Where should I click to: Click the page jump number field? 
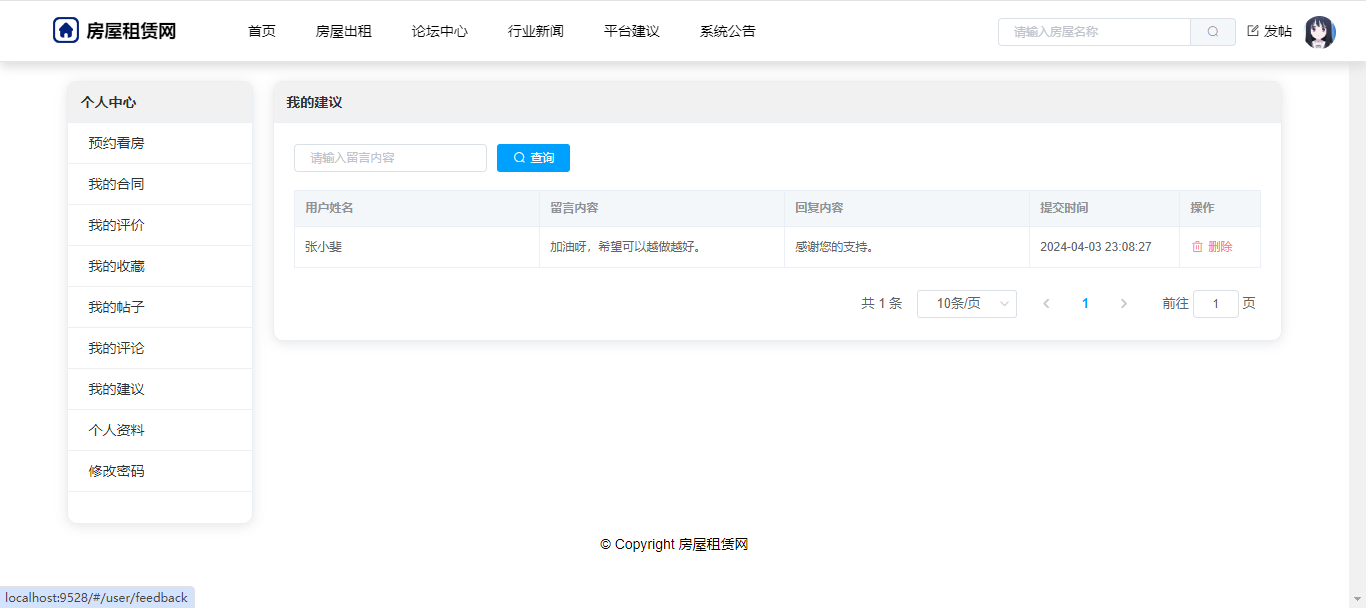click(x=1215, y=304)
